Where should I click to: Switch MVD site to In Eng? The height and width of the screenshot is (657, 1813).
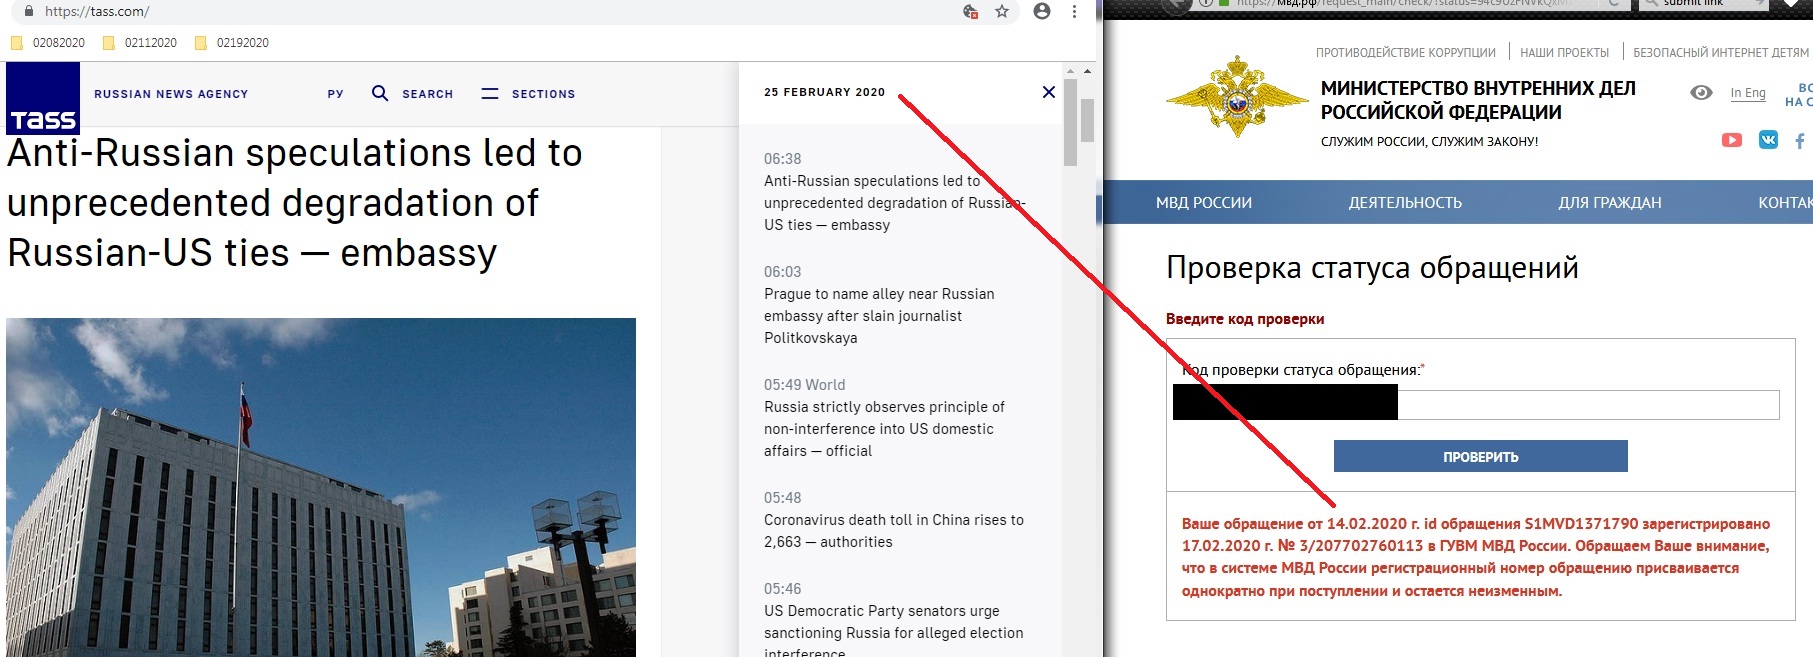click(1747, 93)
